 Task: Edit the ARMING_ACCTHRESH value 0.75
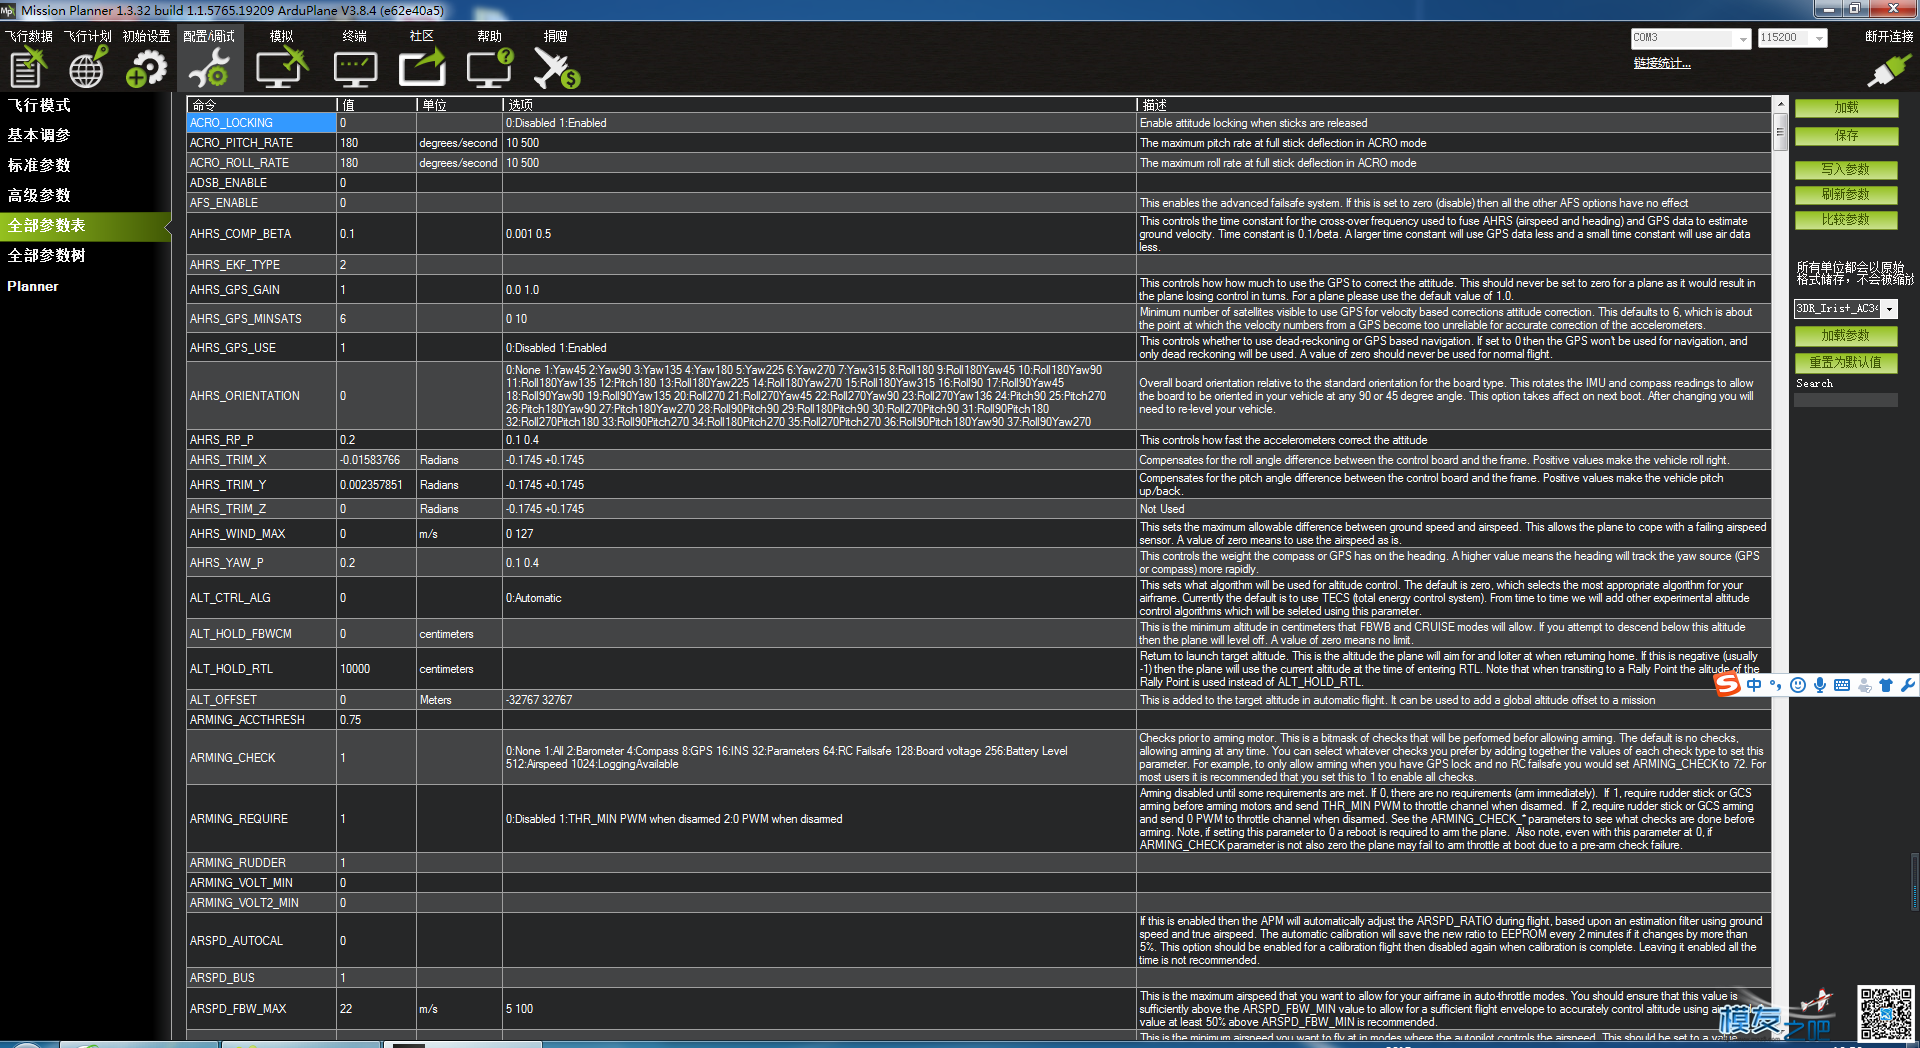[377, 720]
